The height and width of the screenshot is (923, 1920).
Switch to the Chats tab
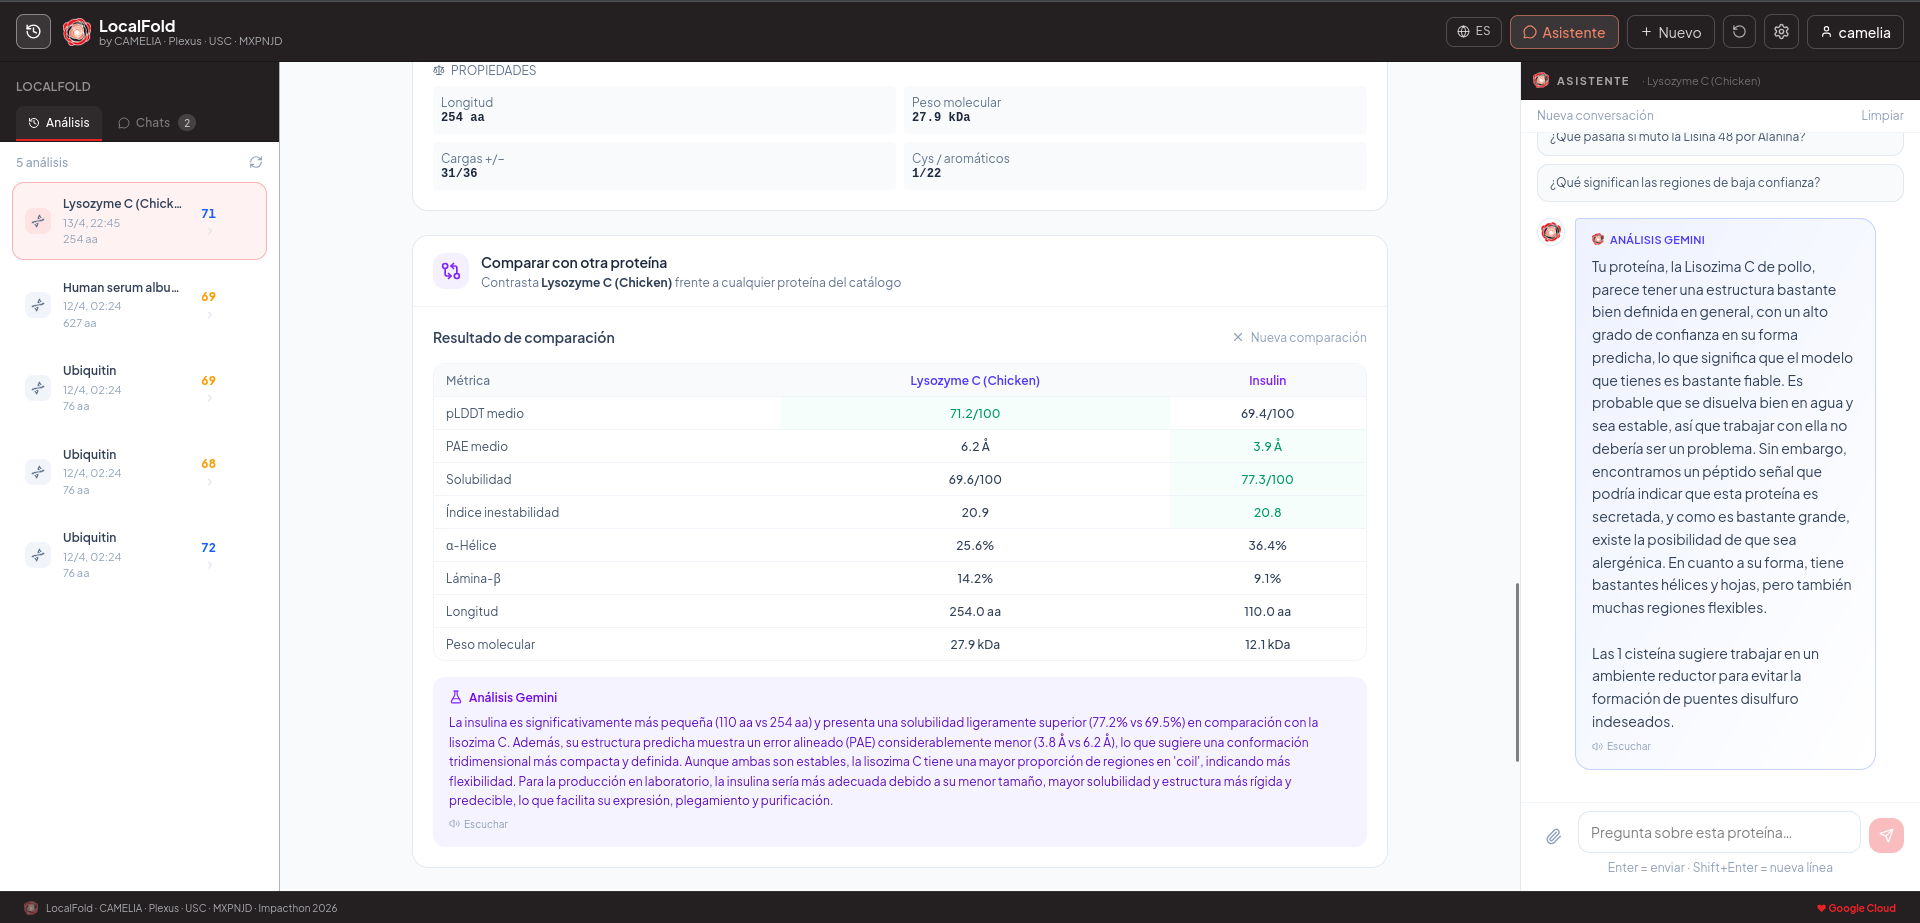[156, 123]
